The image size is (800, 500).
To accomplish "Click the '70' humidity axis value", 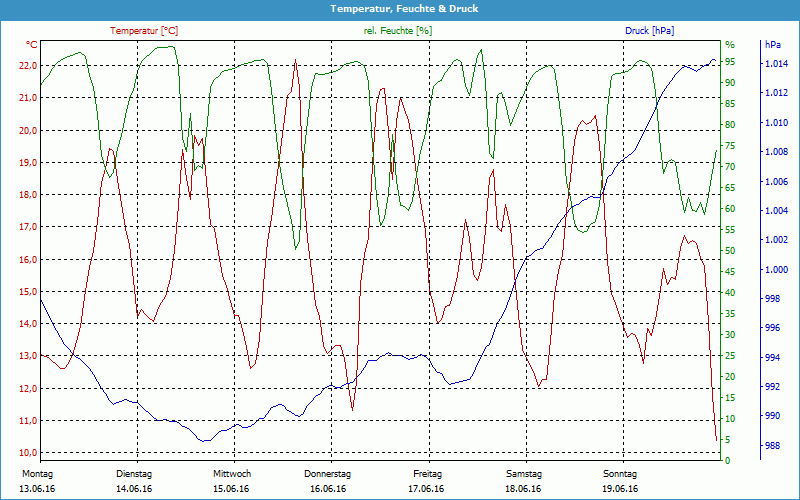I will click(x=730, y=166).
